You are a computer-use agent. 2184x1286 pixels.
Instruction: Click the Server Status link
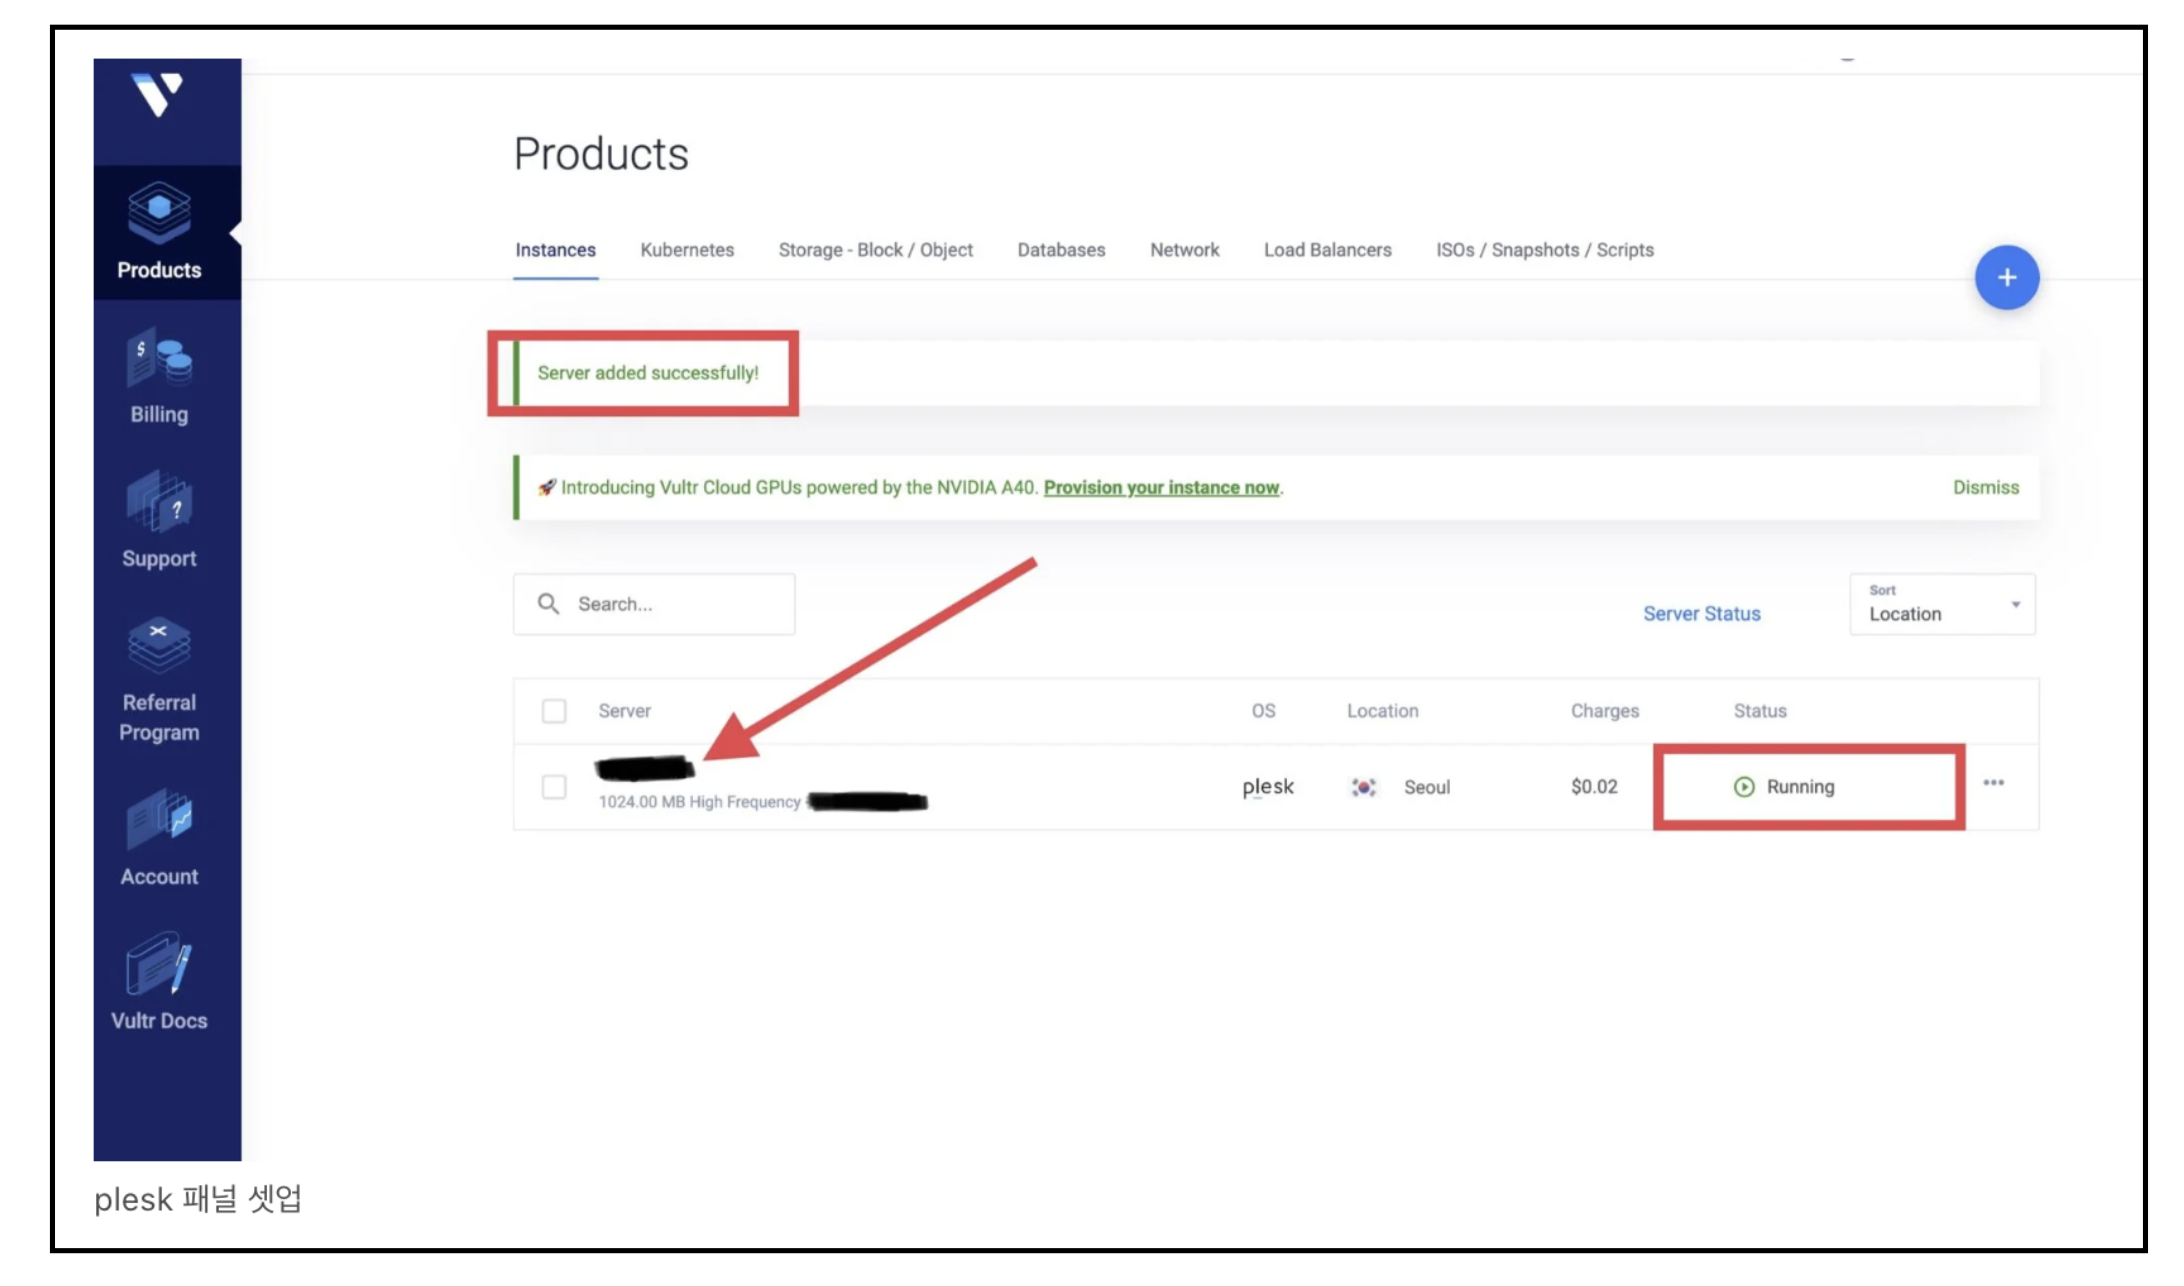1701,614
